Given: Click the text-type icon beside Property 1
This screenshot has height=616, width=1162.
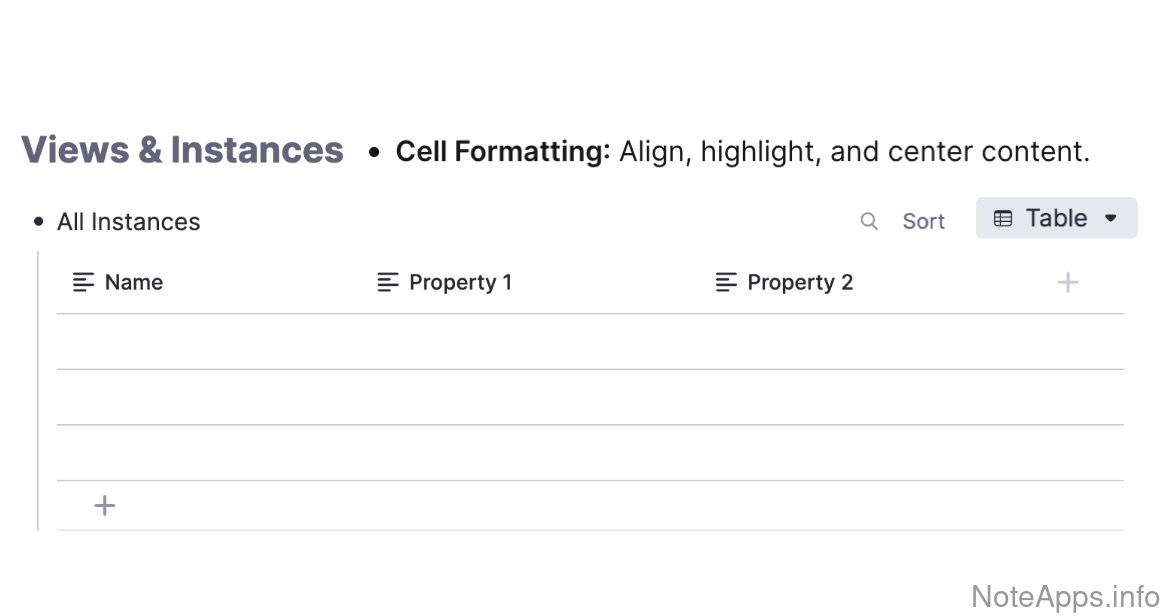Looking at the screenshot, I should [387, 282].
